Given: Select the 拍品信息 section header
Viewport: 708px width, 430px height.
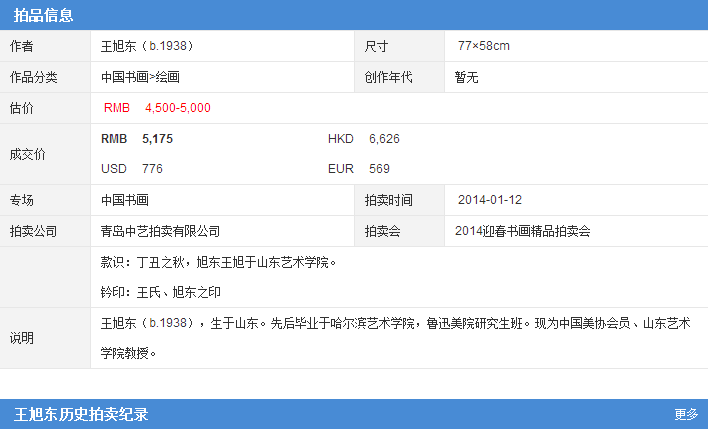Looking at the screenshot, I should click(43, 14).
